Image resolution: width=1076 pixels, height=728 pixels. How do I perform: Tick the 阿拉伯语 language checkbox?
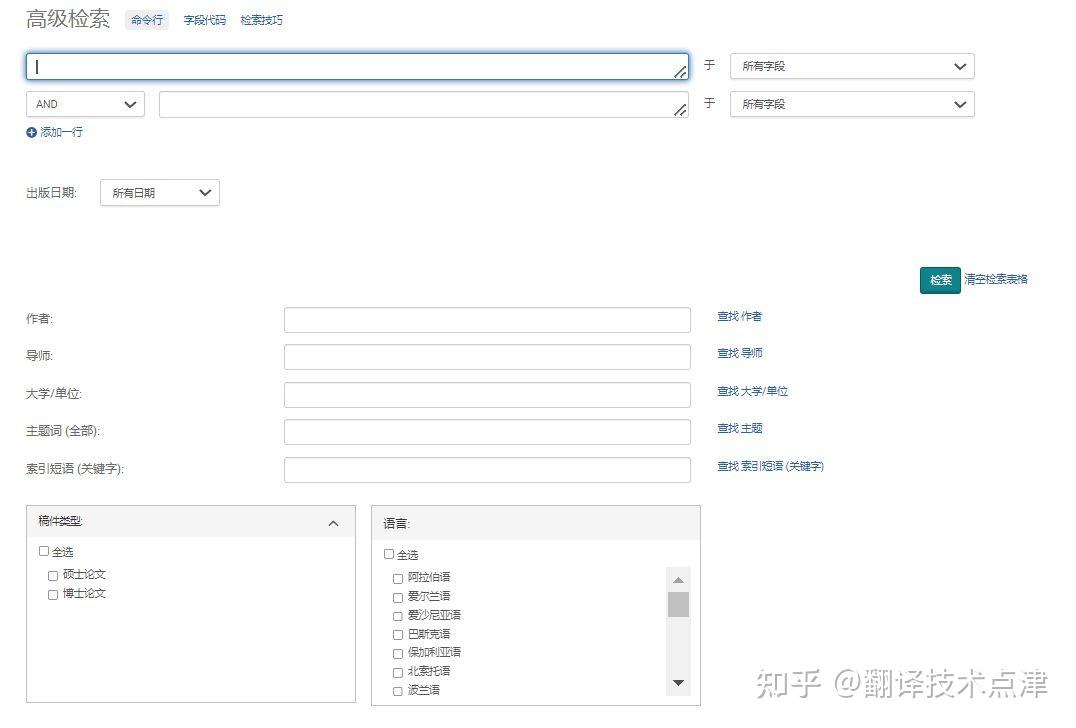tap(397, 578)
